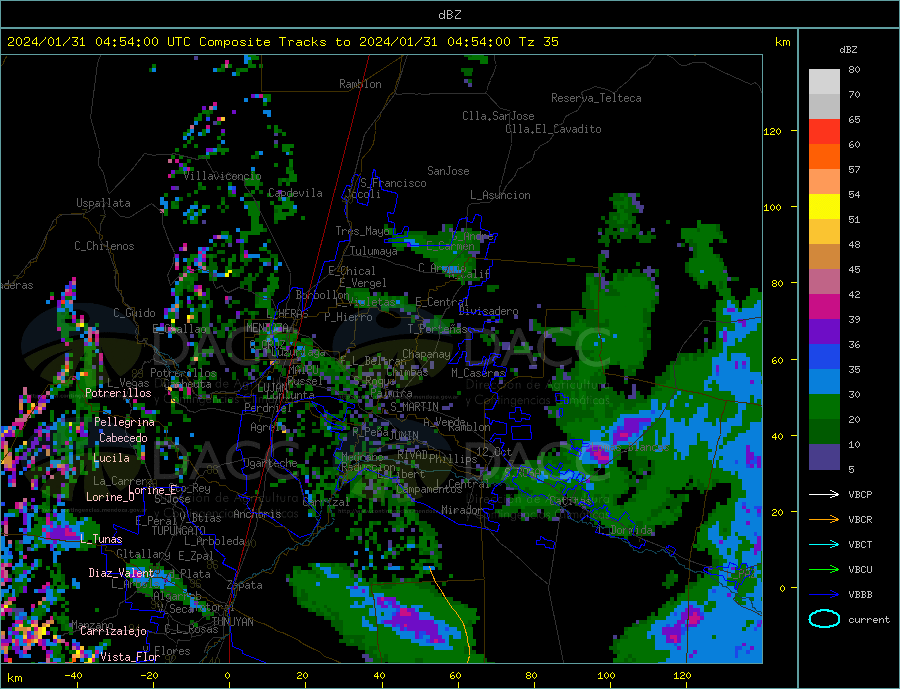Viewport: 900px width, 689px height.
Task: Click the '-40' tick on bottom km axis
Action: coord(73,676)
